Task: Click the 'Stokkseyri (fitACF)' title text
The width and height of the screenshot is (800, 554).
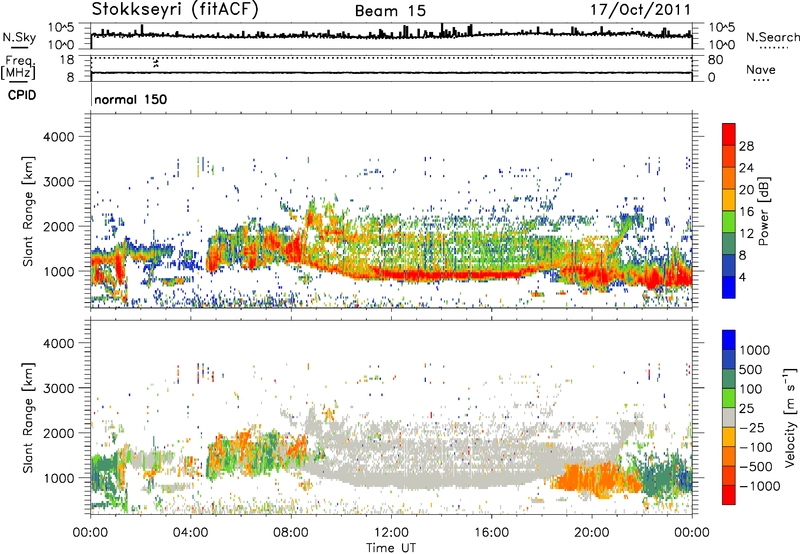Action: 175,10
